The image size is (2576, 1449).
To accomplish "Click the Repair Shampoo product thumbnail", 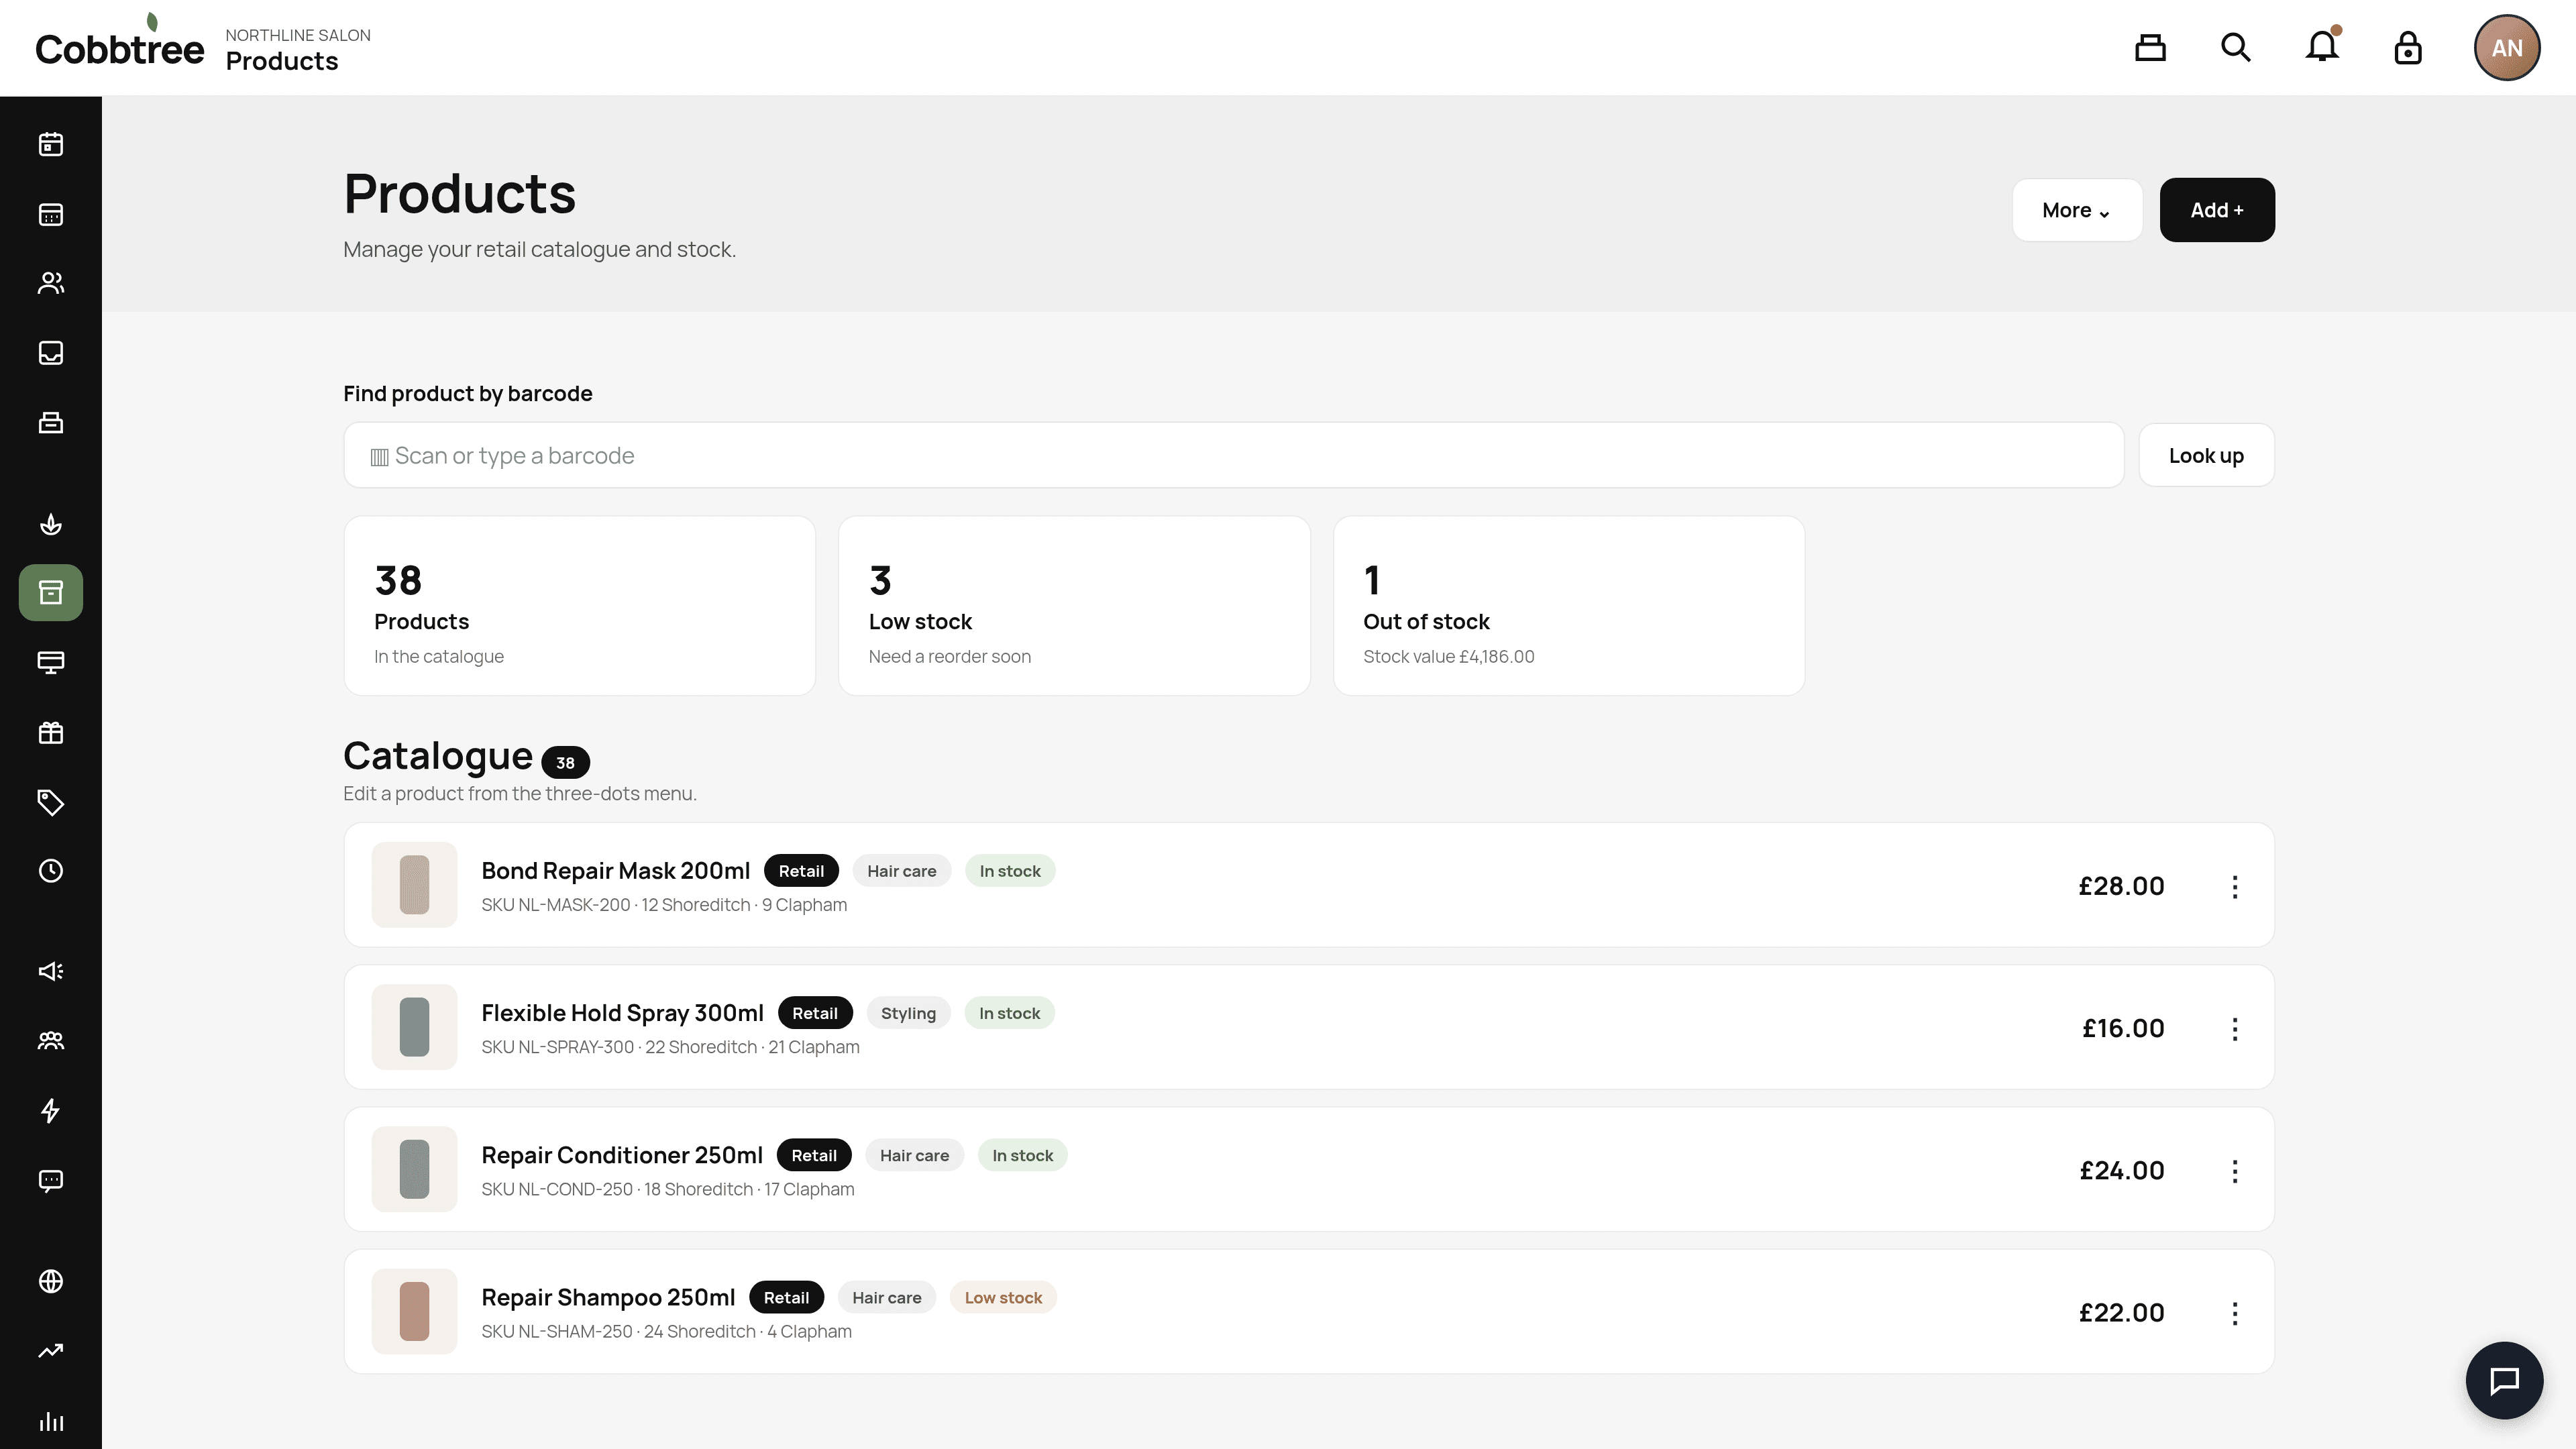I will pos(414,1311).
